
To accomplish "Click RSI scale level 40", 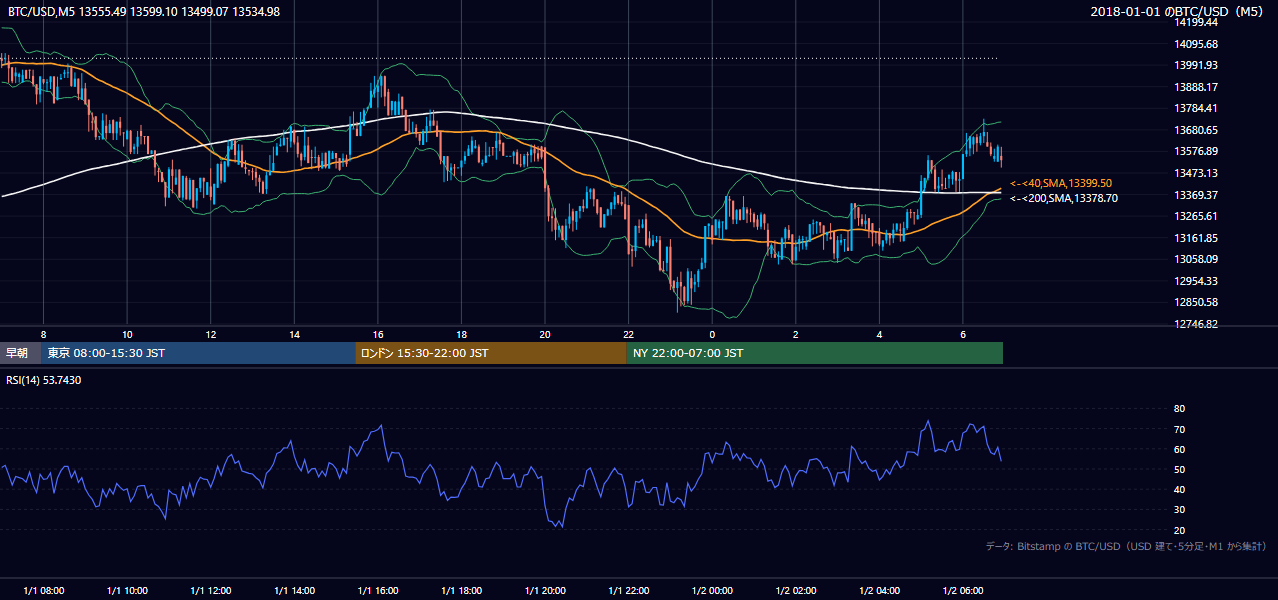I will [1179, 490].
